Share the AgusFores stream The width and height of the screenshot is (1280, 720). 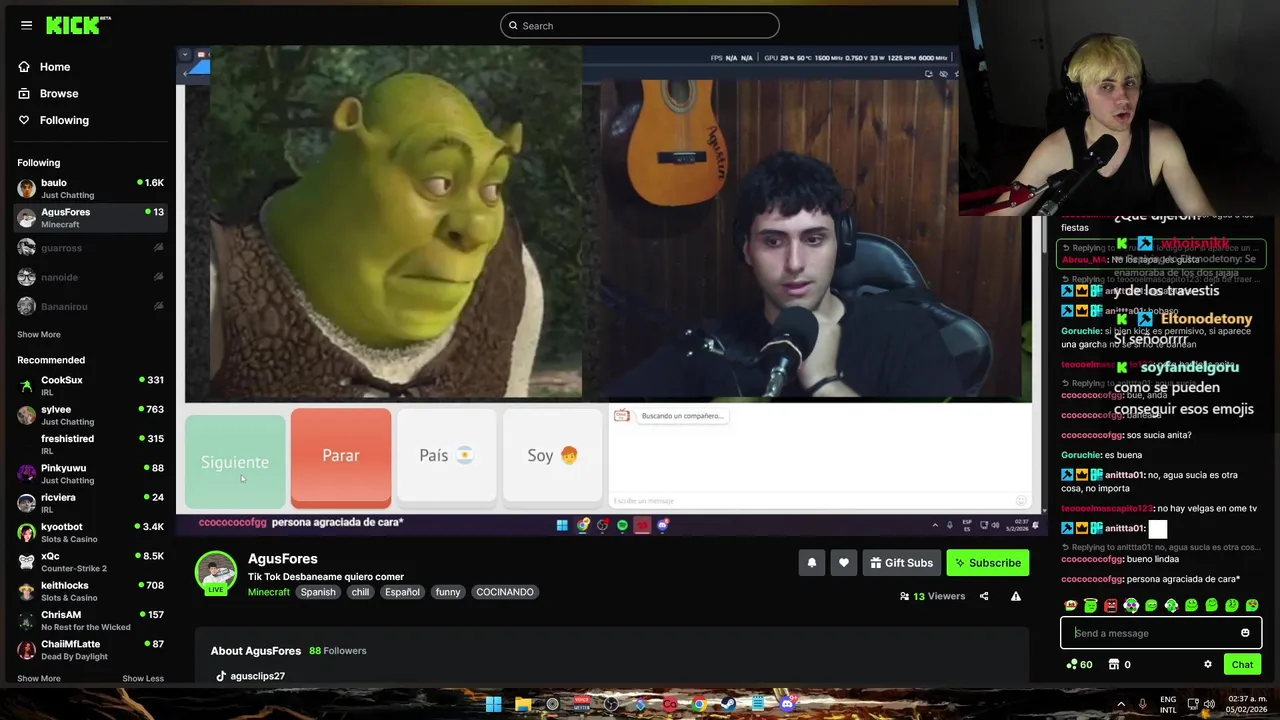[984, 596]
